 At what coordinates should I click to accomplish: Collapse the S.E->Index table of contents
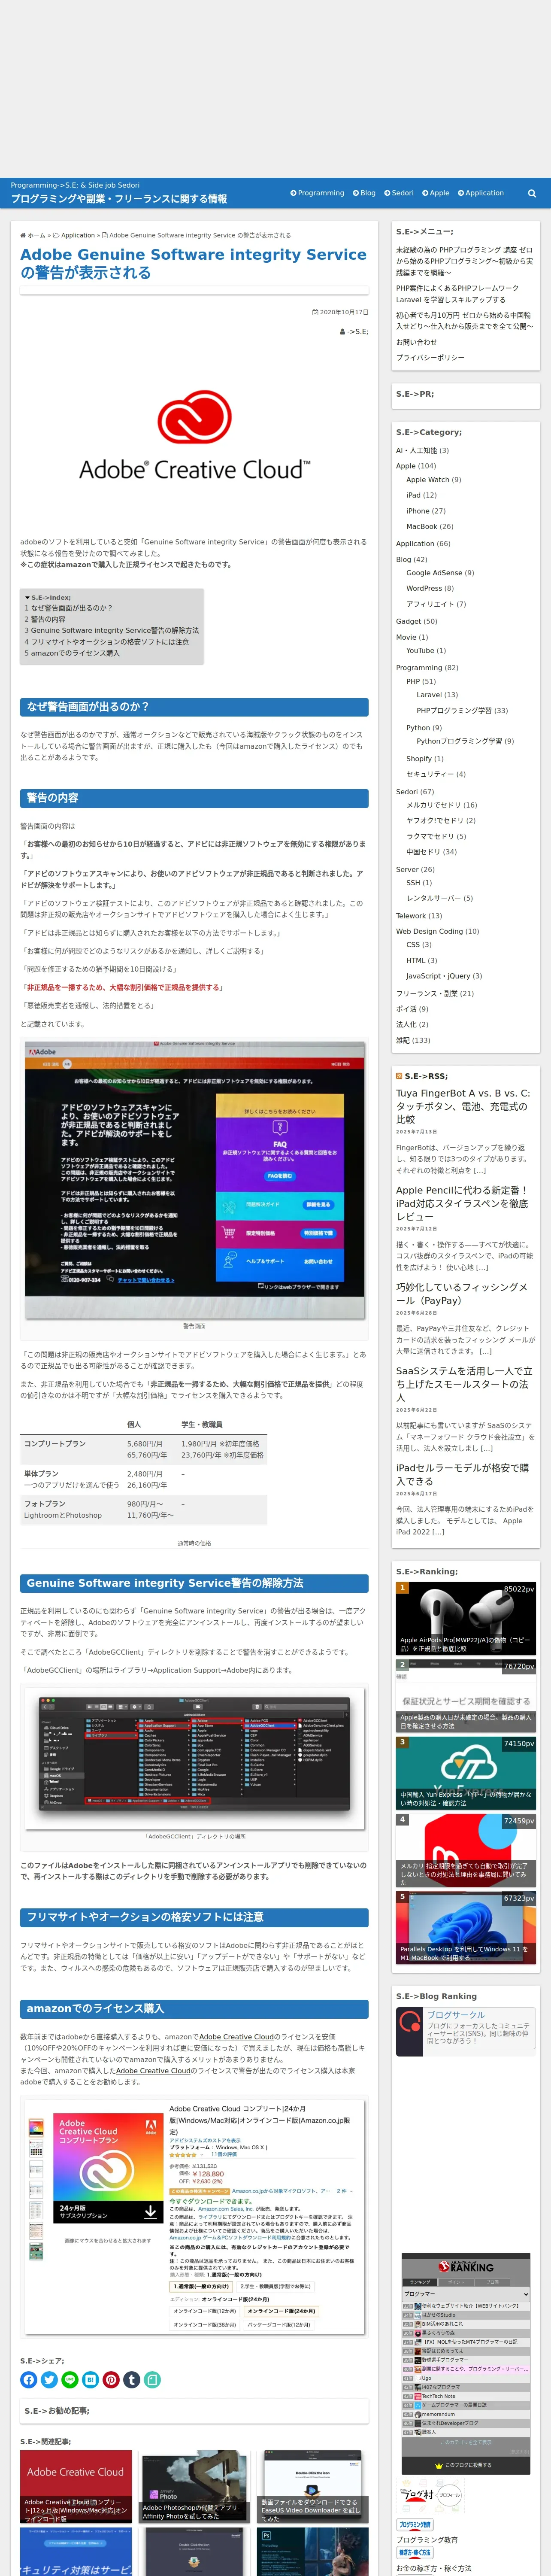click(x=48, y=597)
